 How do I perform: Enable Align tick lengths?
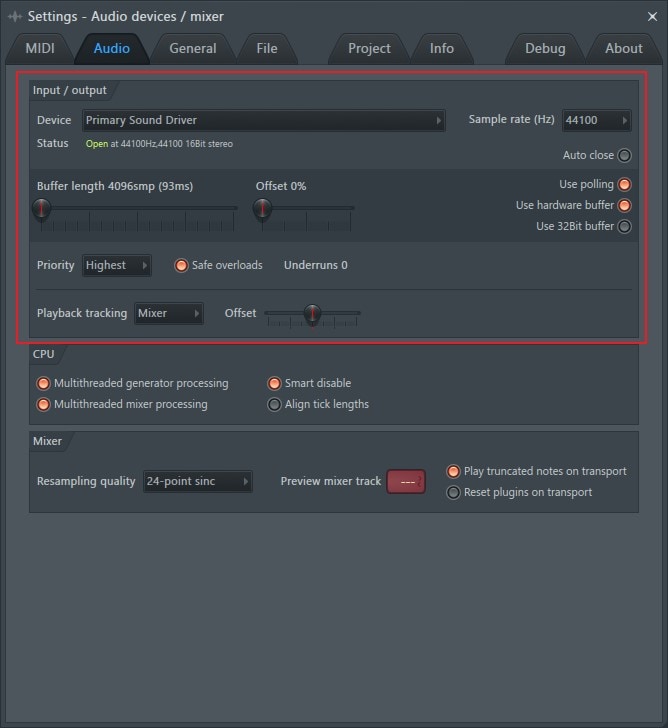coord(274,404)
